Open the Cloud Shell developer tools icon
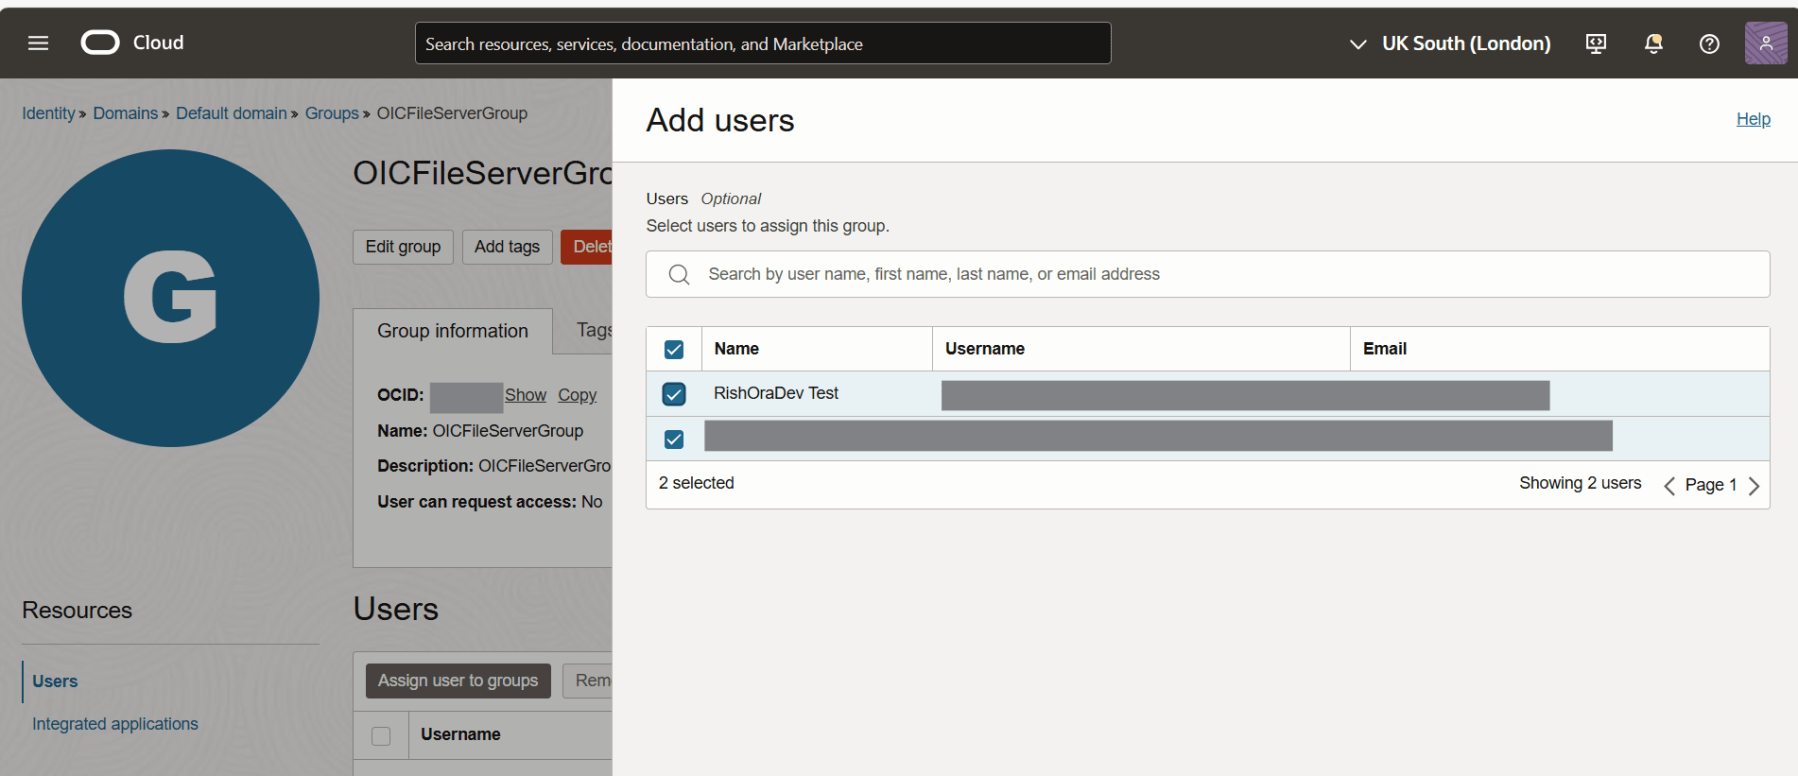Screen dimensions: 1798x776 click(1596, 44)
